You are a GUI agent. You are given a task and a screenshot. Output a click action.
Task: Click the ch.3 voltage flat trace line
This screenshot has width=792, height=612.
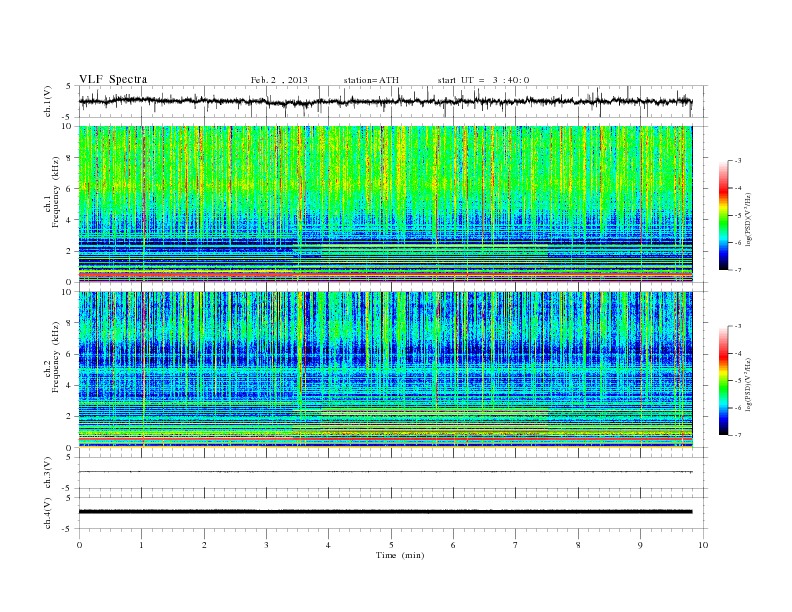coord(385,472)
